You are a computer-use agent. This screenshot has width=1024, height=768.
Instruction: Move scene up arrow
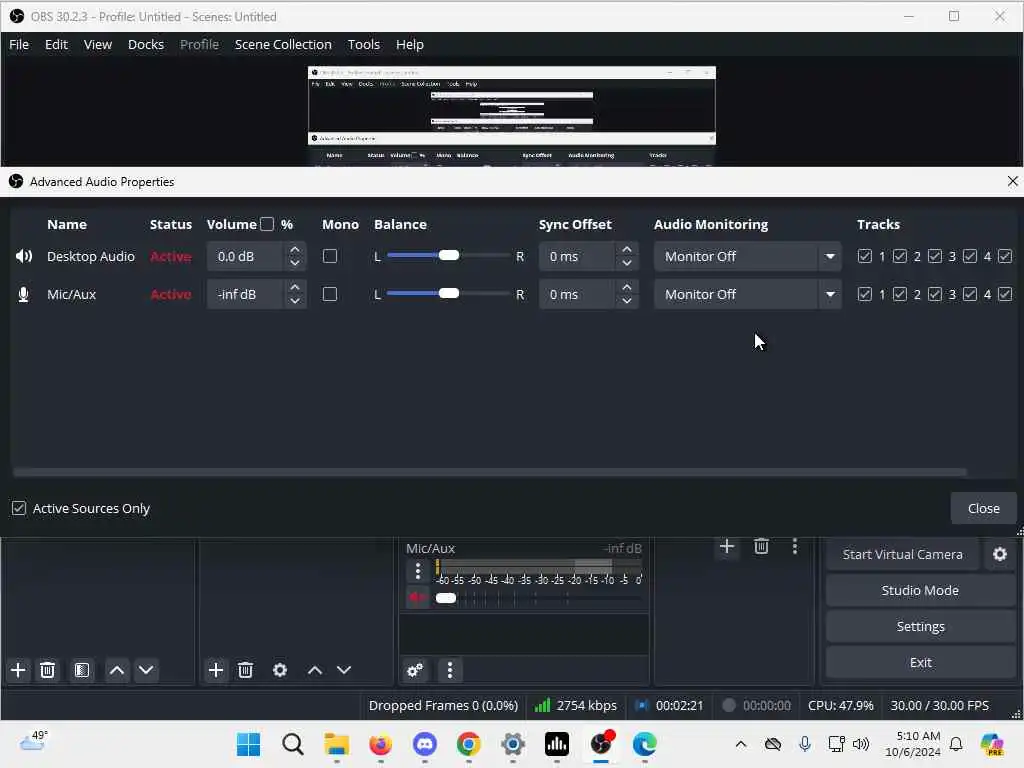pos(117,670)
